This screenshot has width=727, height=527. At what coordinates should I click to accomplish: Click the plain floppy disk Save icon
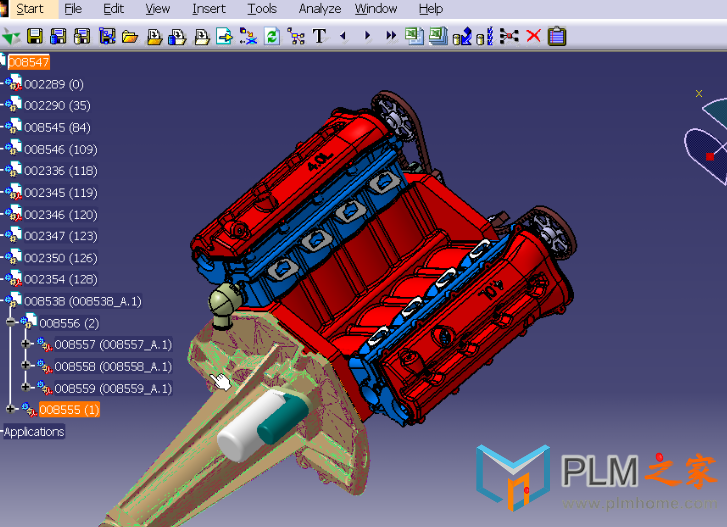(x=35, y=36)
